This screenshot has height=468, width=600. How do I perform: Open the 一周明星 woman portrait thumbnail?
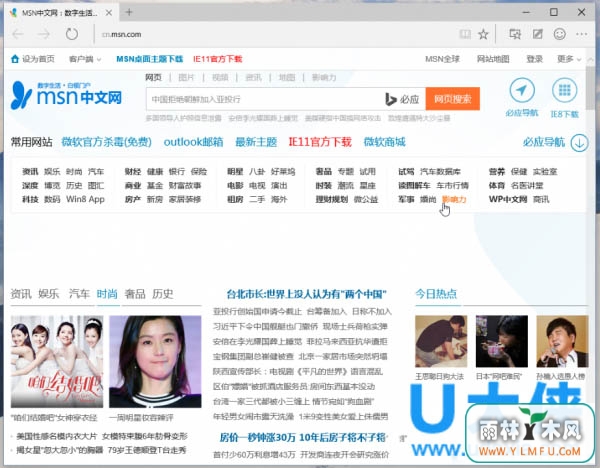pyautogui.click(x=155, y=361)
